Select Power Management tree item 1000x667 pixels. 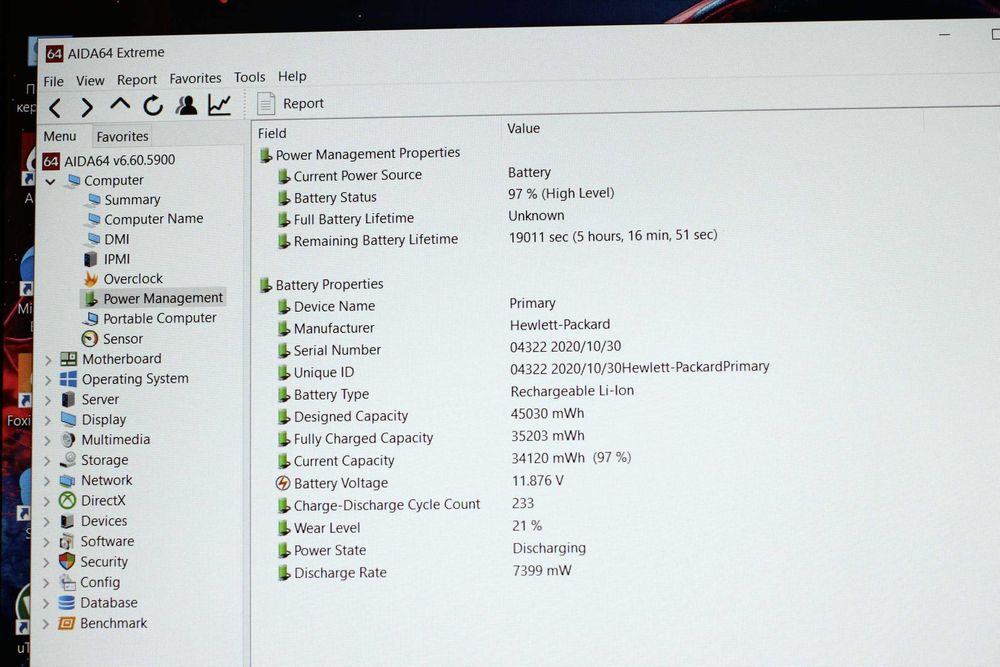coord(163,298)
